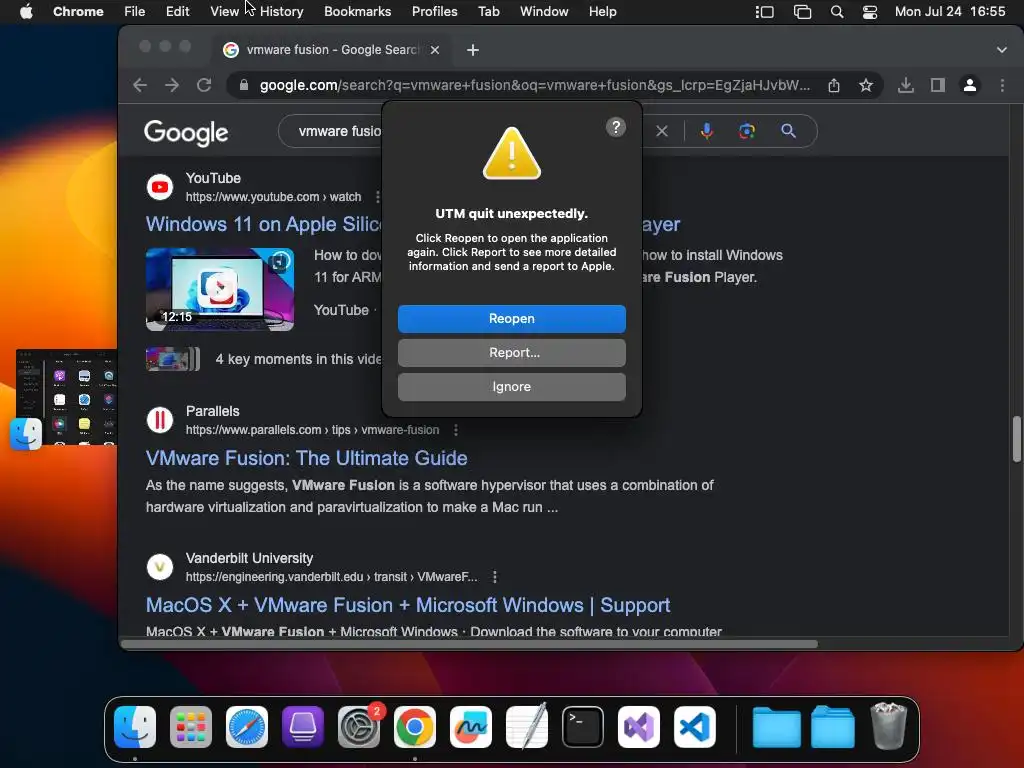Viewport: 1024px width, 768px height.
Task: Go back in Chrome
Action: click(140, 85)
